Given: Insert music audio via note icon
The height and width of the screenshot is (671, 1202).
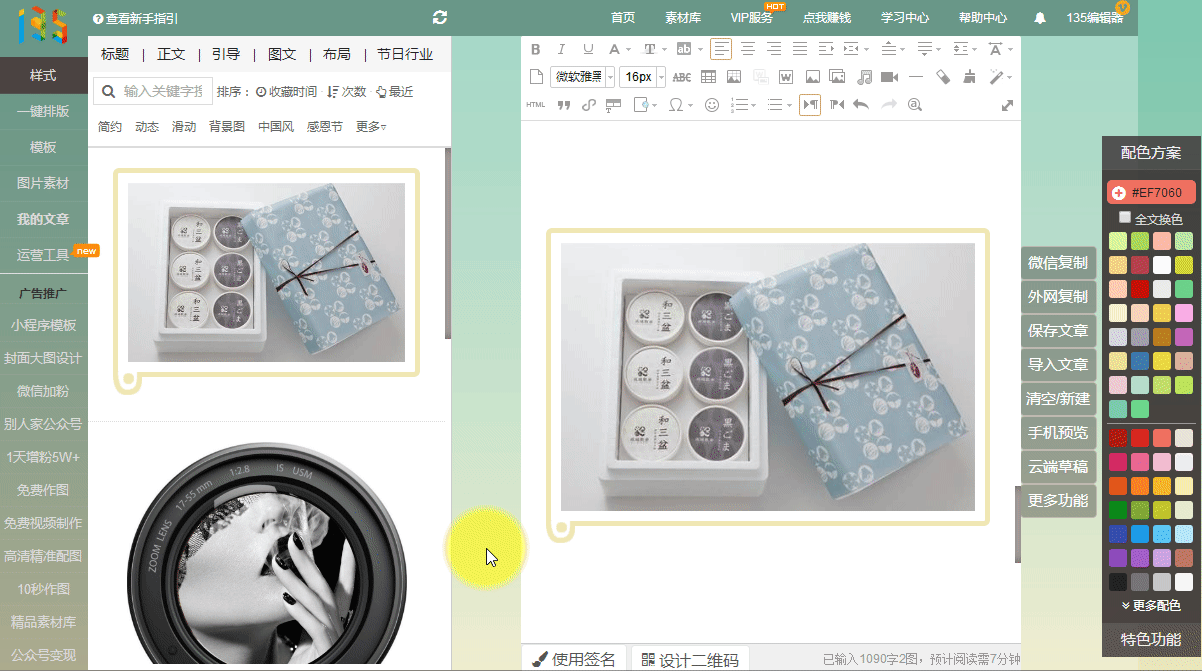Looking at the screenshot, I should point(864,77).
